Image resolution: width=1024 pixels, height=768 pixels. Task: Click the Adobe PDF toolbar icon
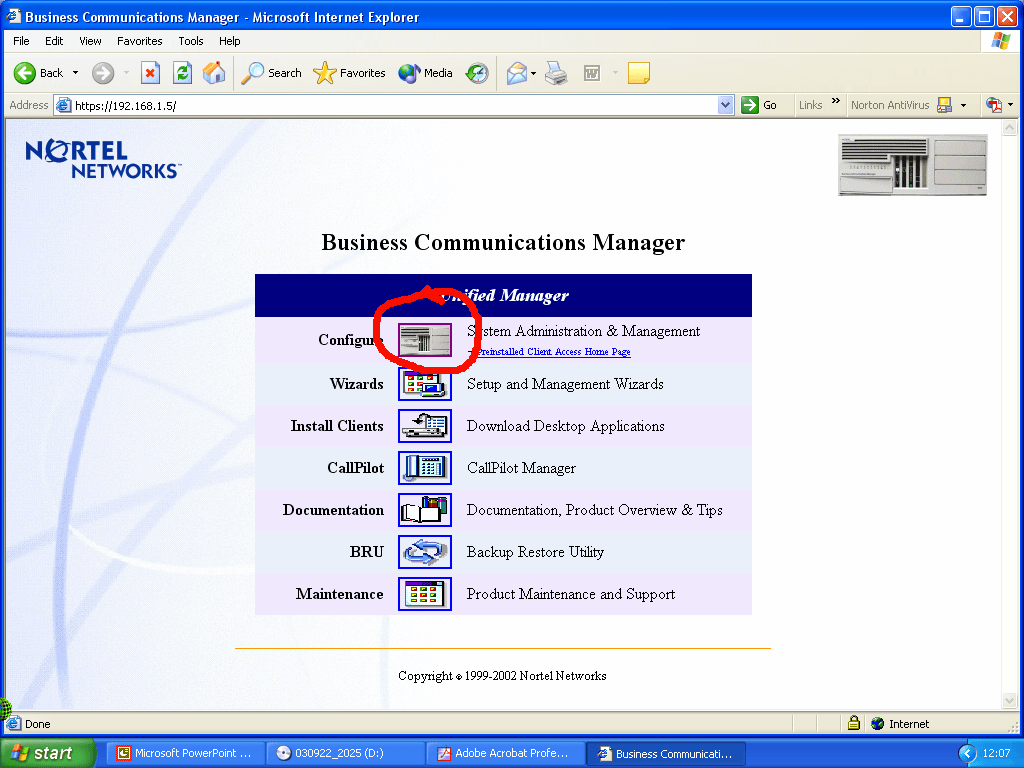(994, 105)
